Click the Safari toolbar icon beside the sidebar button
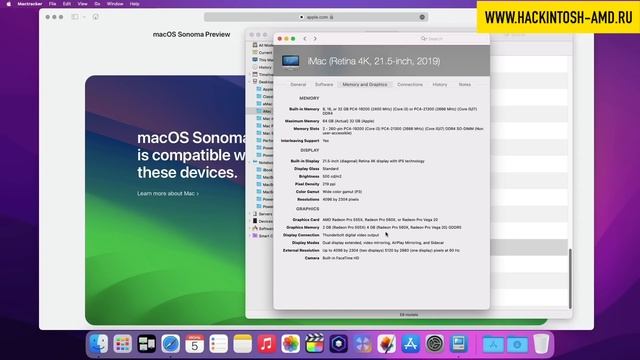Viewport: 640px width, 360px height. pos(96,17)
